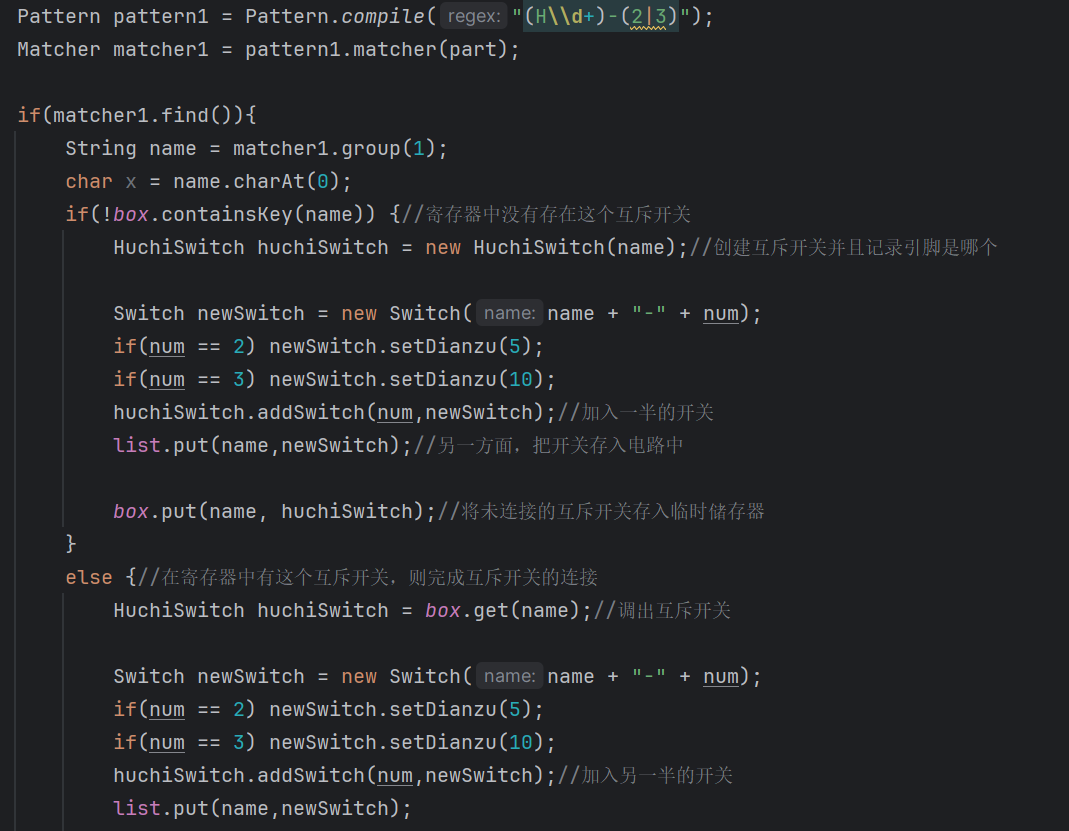Click the last line 'list.put(name,newSwitch);'
Image resolution: width=1069 pixels, height=831 pixels.
click(262, 809)
